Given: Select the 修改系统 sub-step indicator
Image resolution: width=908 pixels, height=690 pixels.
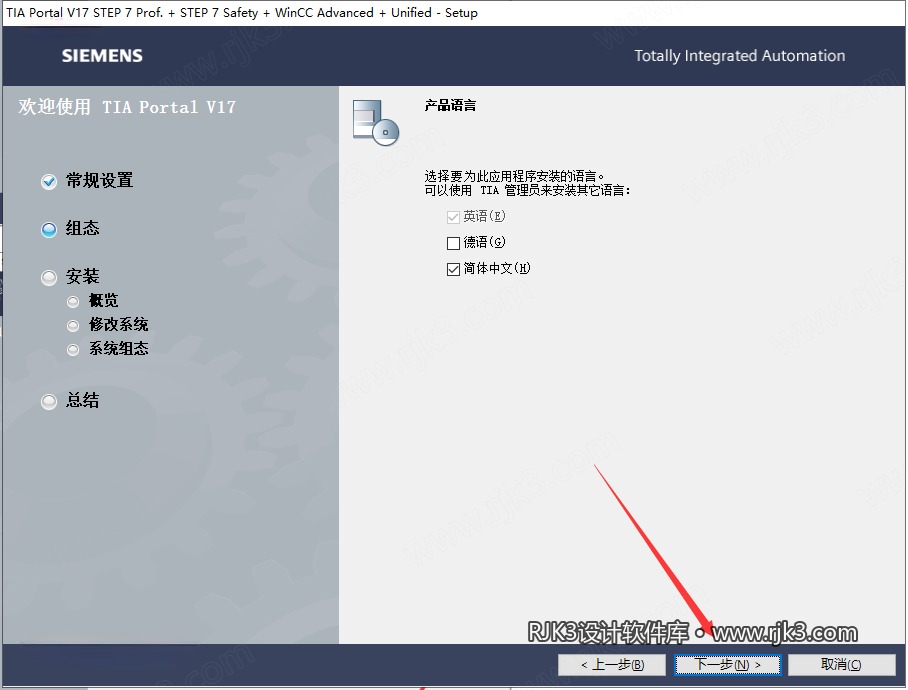Looking at the screenshot, I should pyautogui.click(x=73, y=326).
